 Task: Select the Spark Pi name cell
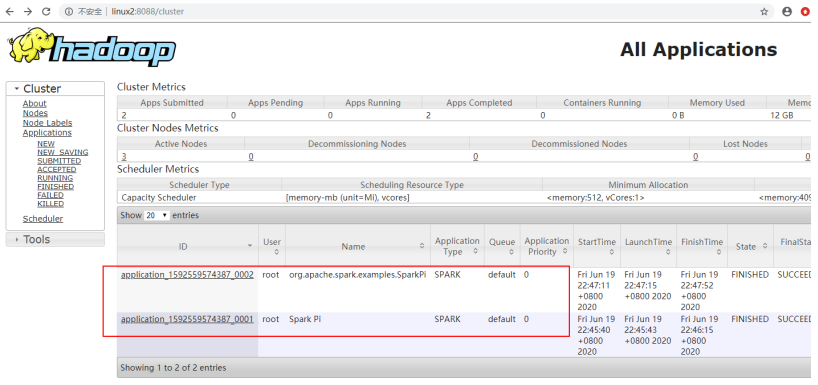(305, 319)
